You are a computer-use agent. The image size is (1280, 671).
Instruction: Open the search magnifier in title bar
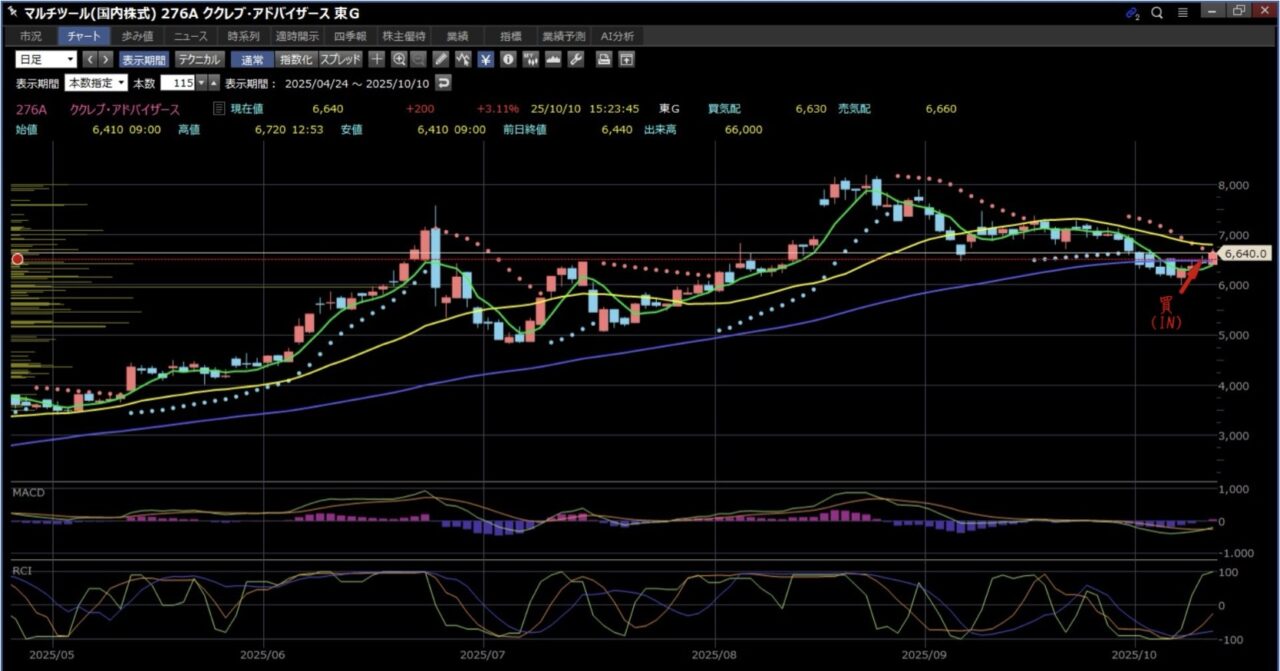pyautogui.click(x=1157, y=12)
